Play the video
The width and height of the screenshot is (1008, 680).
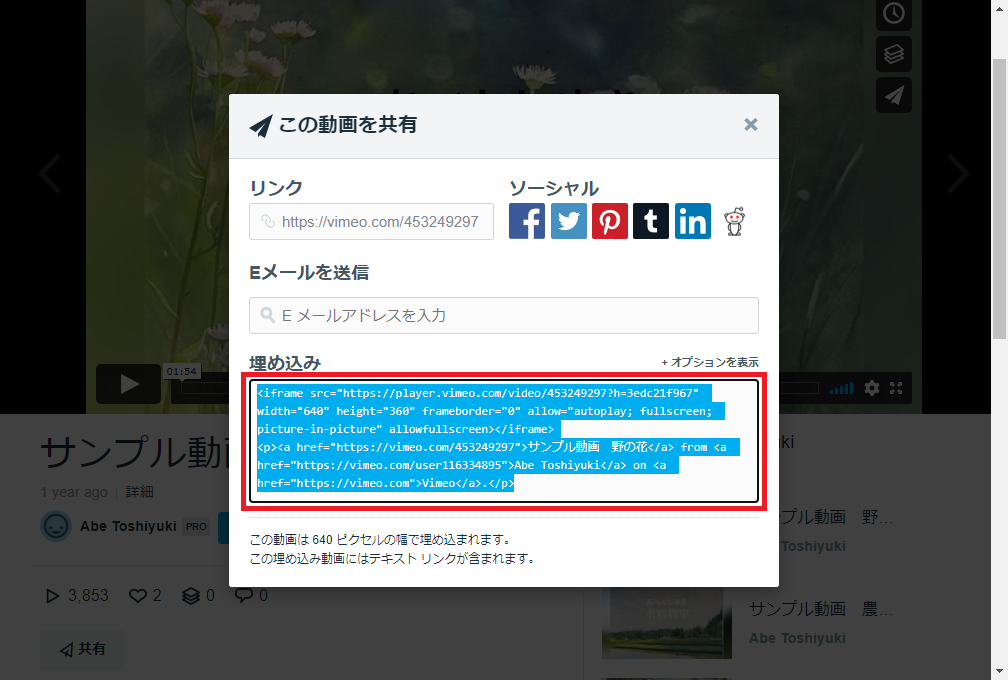coord(129,384)
